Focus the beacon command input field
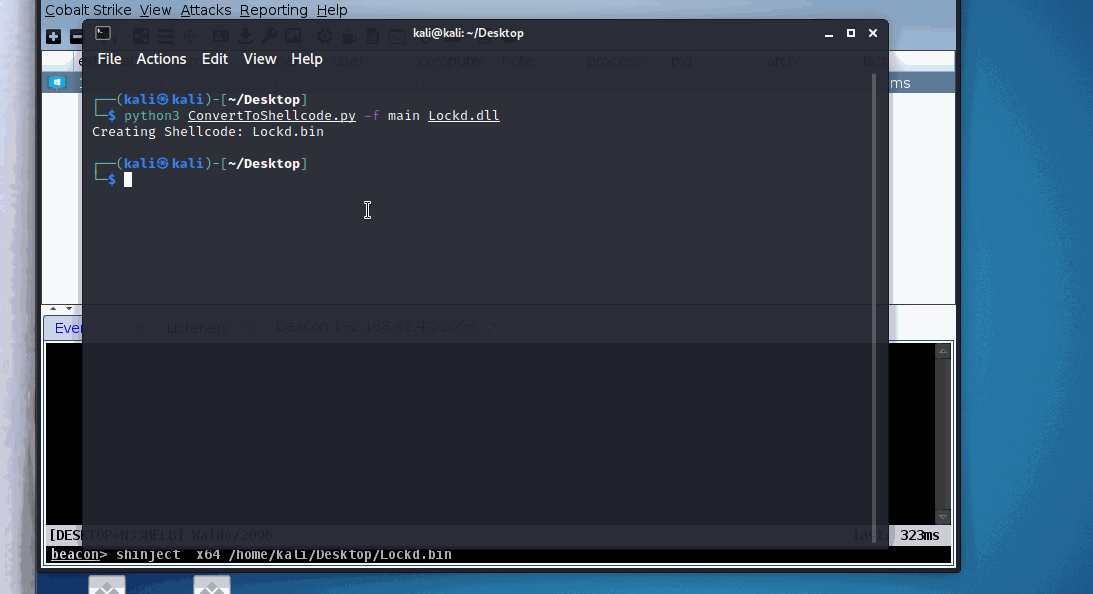 pyautogui.click(x=500, y=555)
